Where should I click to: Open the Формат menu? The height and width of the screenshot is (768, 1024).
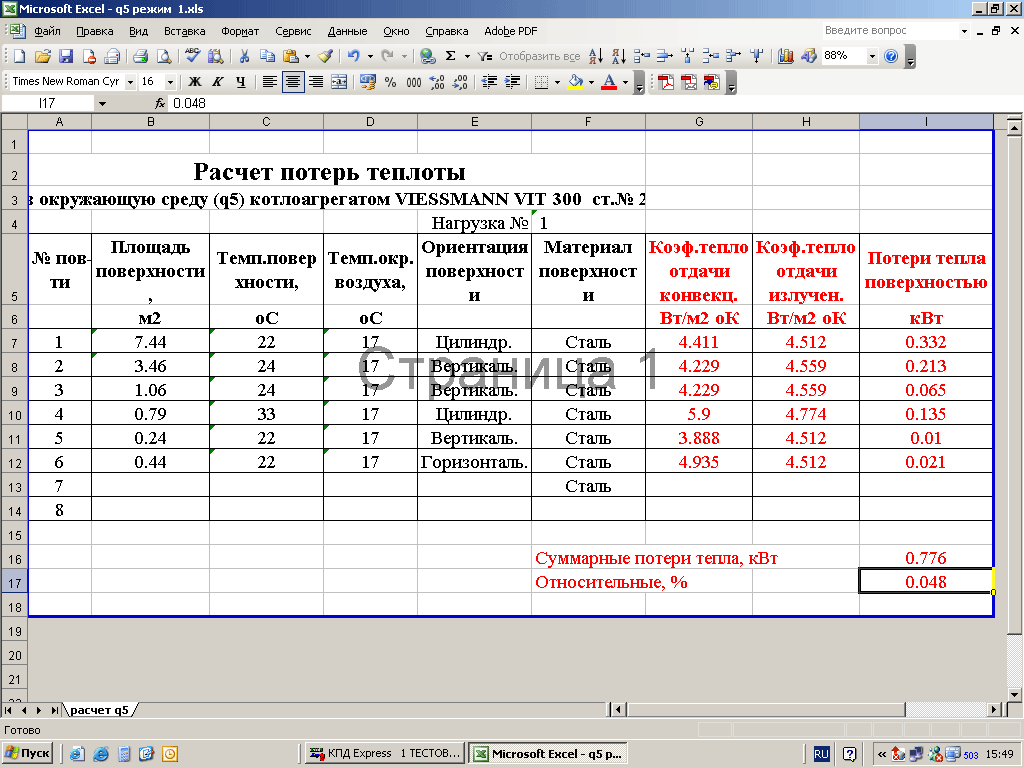click(239, 31)
